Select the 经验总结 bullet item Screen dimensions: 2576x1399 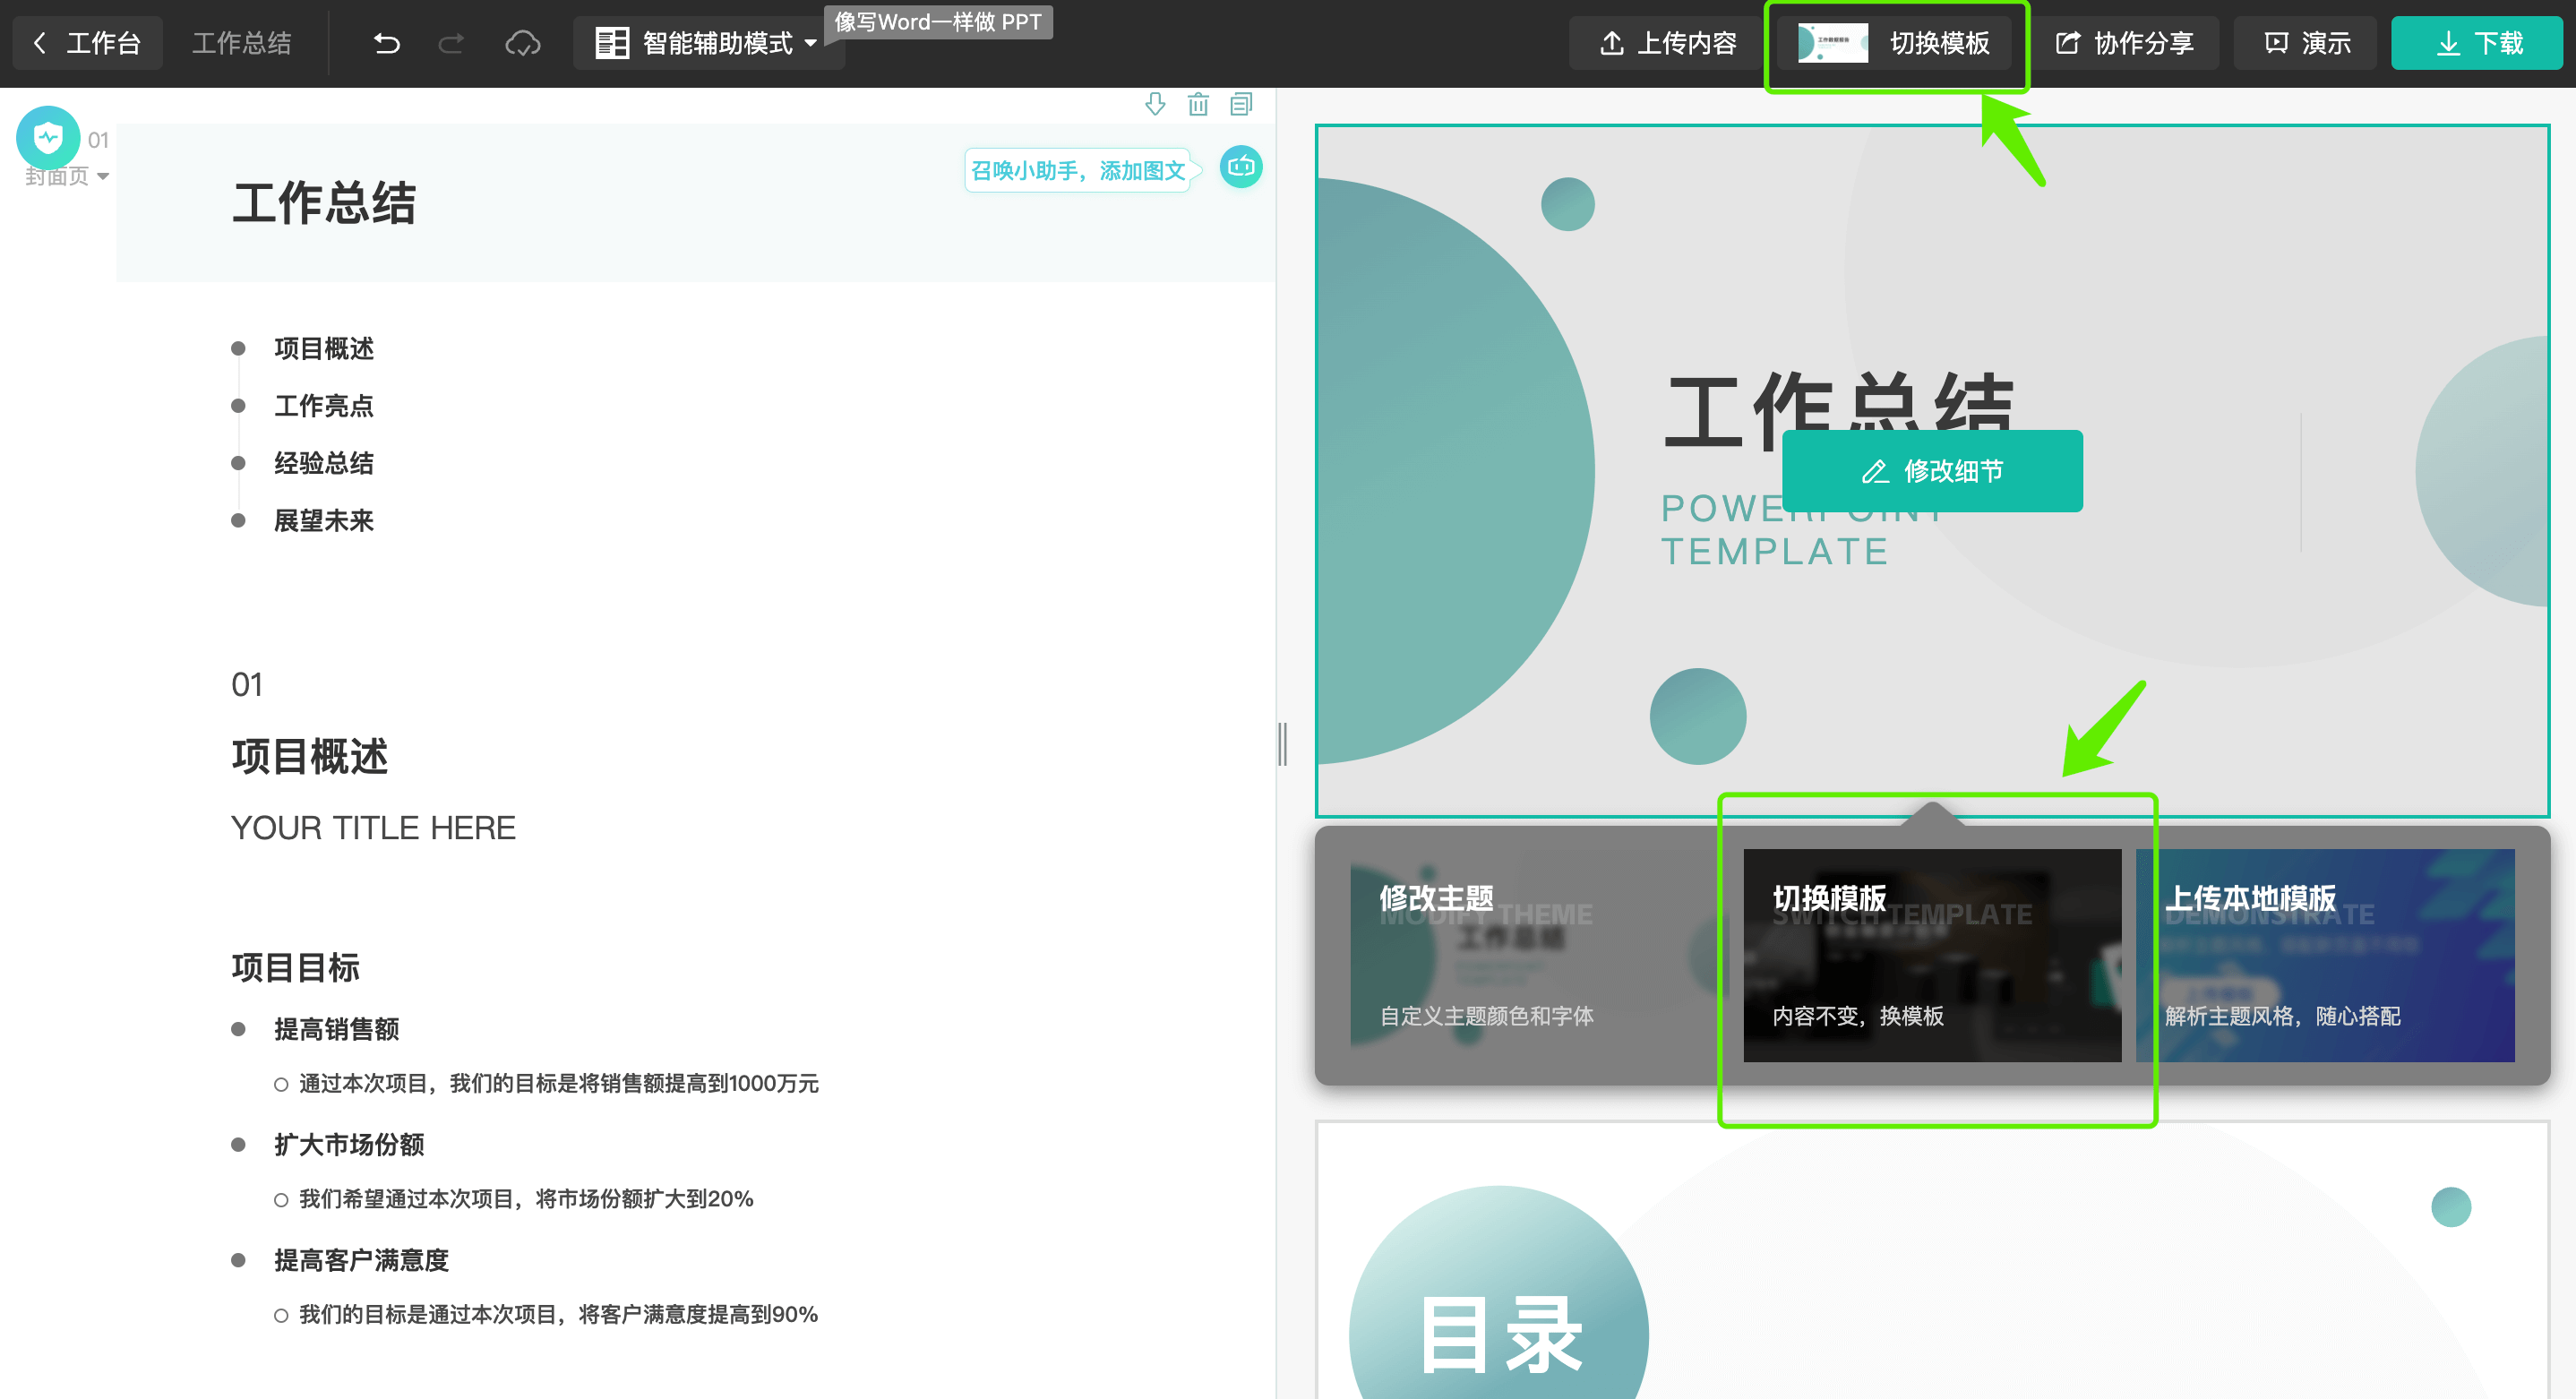(x=324, y=463)
